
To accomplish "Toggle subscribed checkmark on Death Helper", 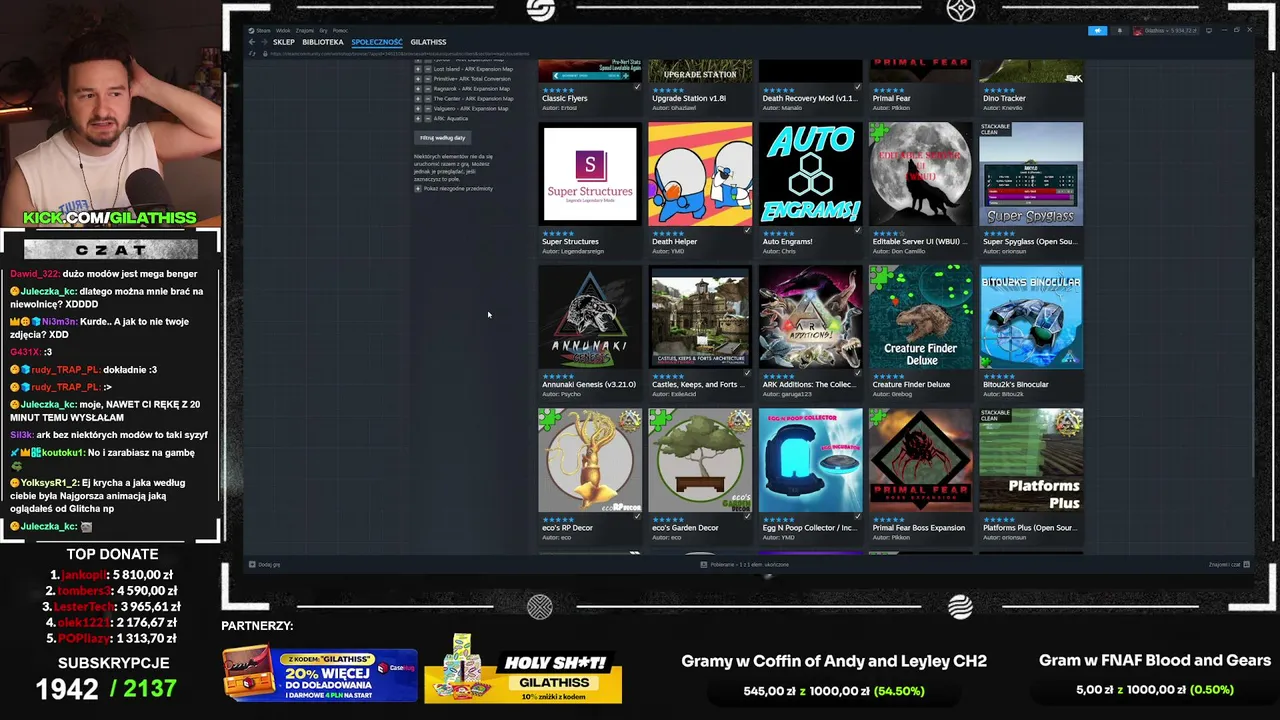I will click(x=747, y=230).
